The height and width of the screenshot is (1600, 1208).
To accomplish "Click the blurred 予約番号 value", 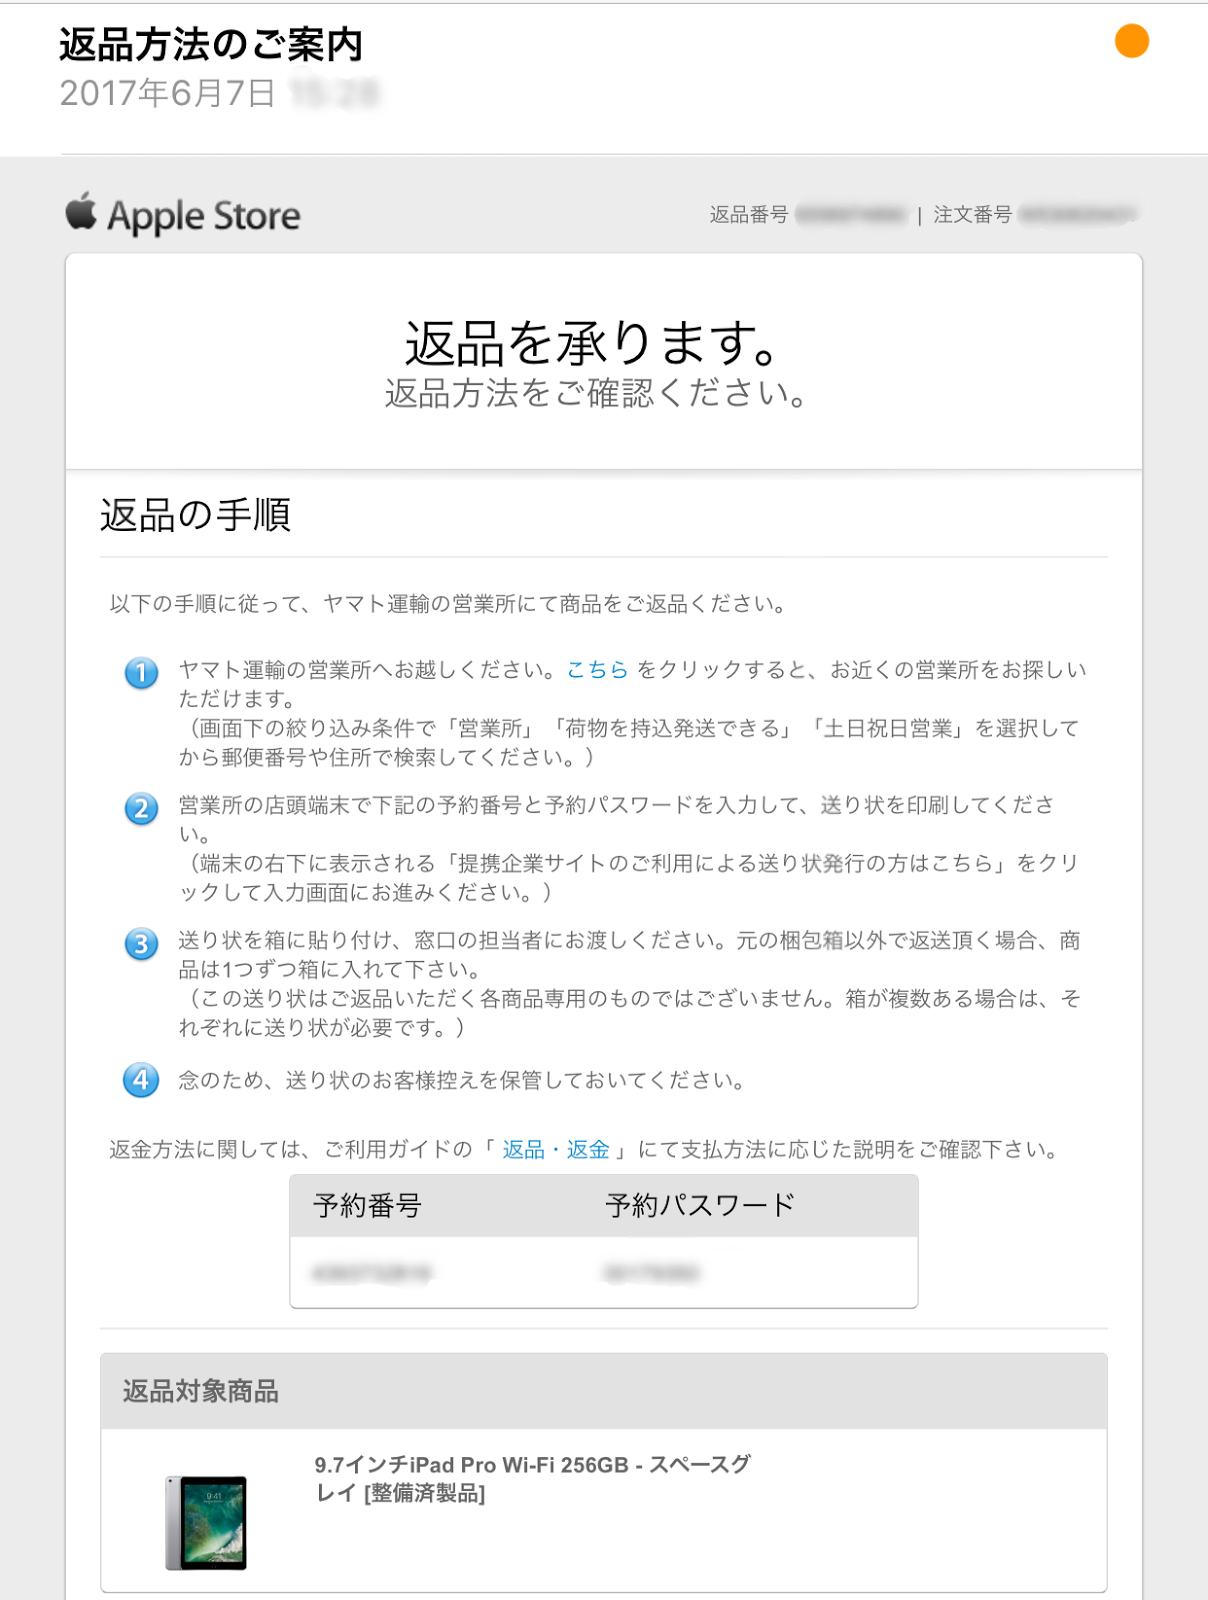I will point(371,1273).
